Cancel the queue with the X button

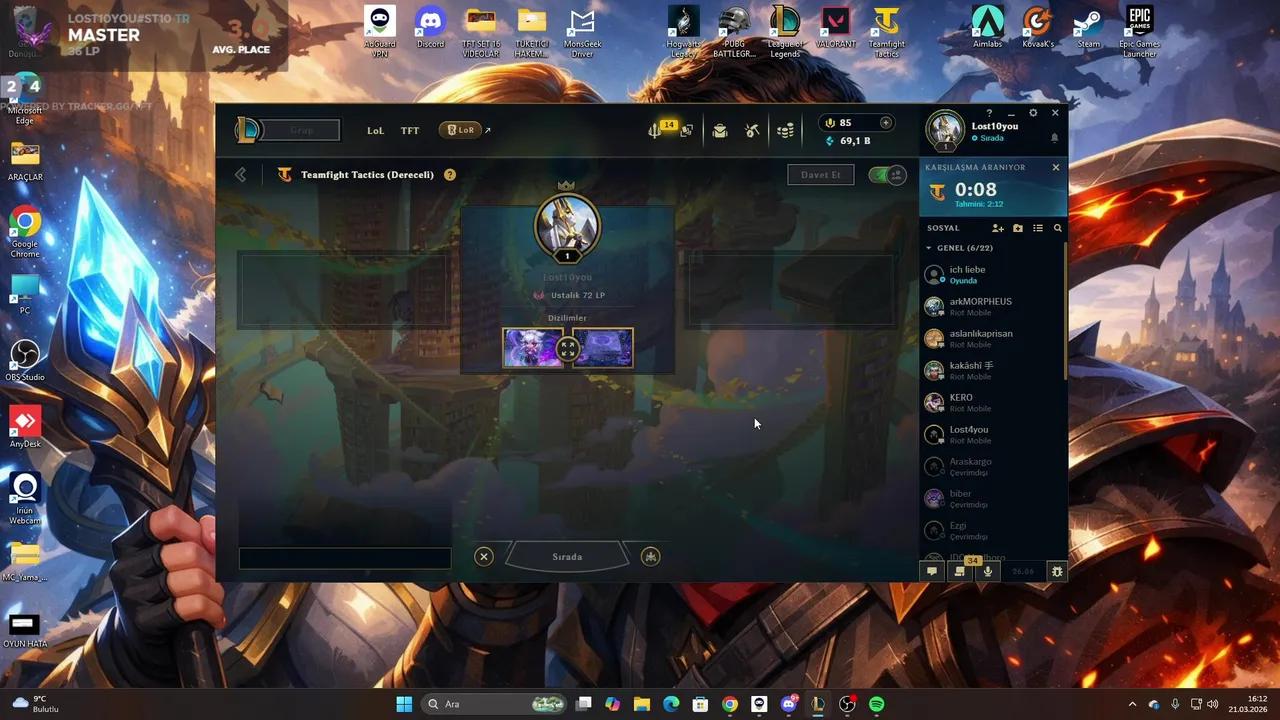(484, 556)
